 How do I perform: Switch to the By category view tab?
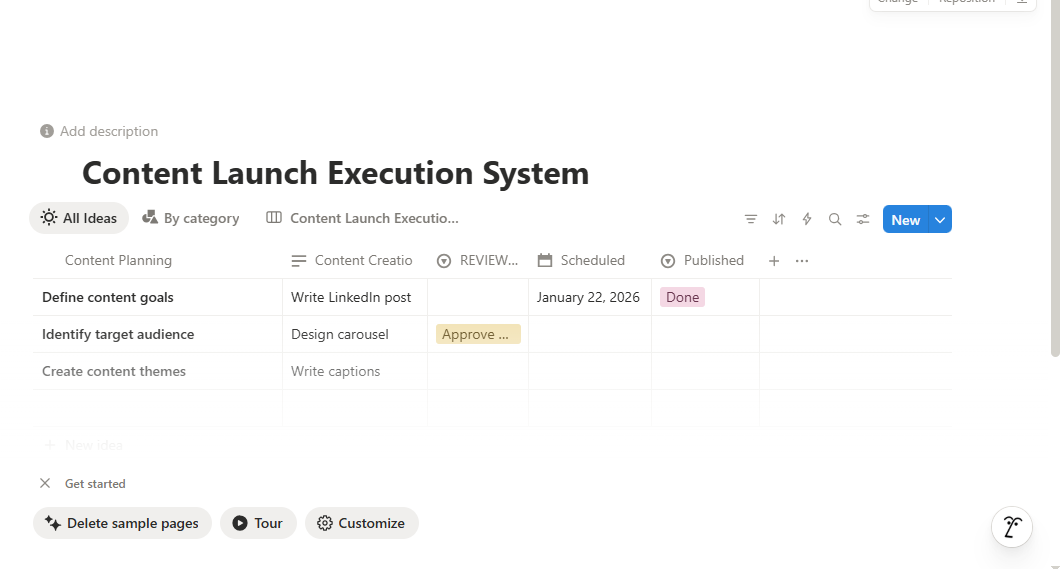(190, 218)
